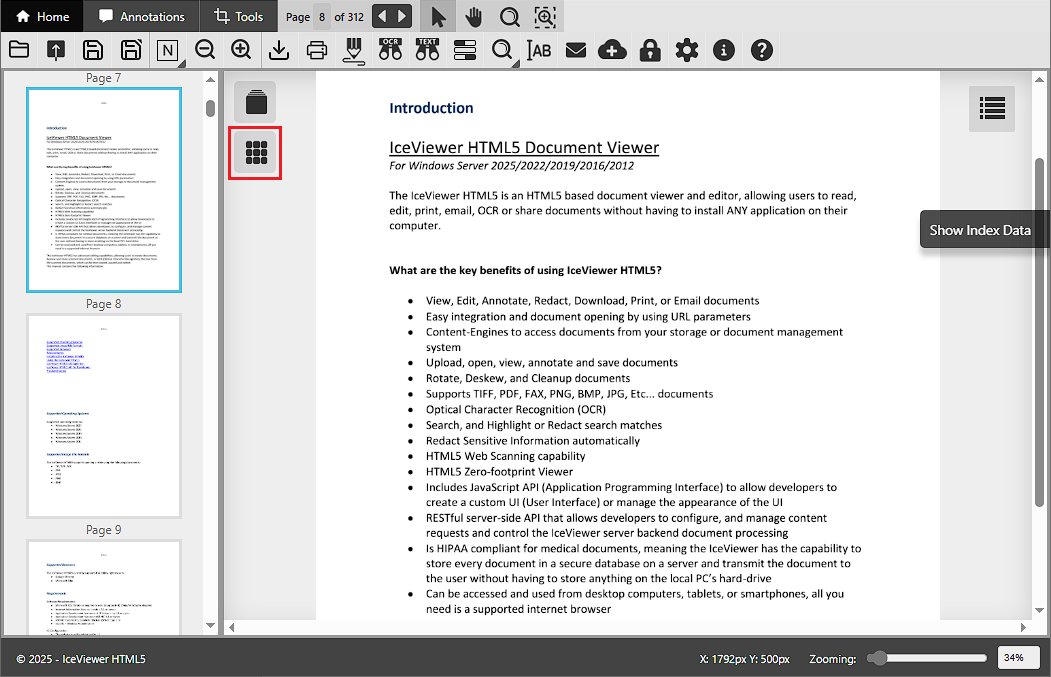The image size is (1051, 677).
Task: Toggle the Show Index Data list button
Action: pos(992,108)
